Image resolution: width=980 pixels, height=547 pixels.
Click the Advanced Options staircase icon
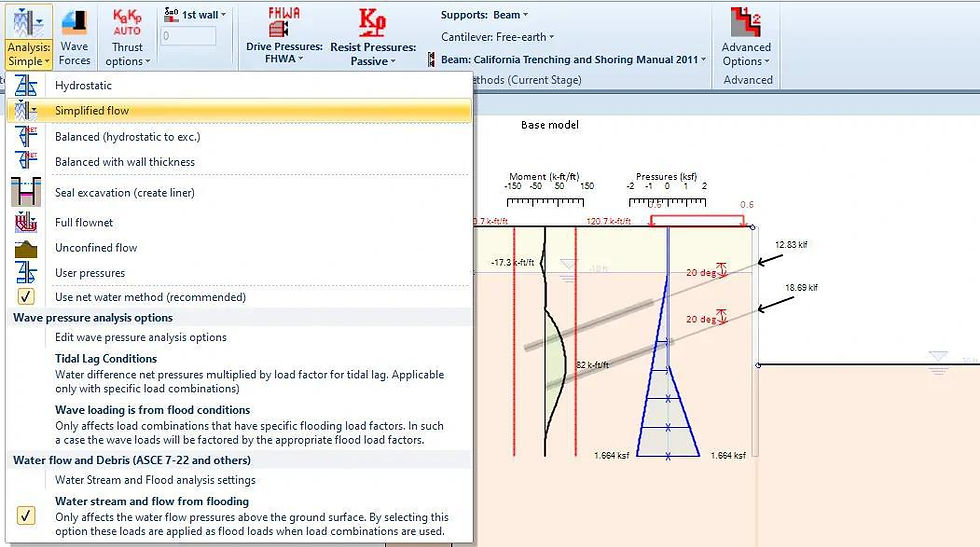point(746,23)
